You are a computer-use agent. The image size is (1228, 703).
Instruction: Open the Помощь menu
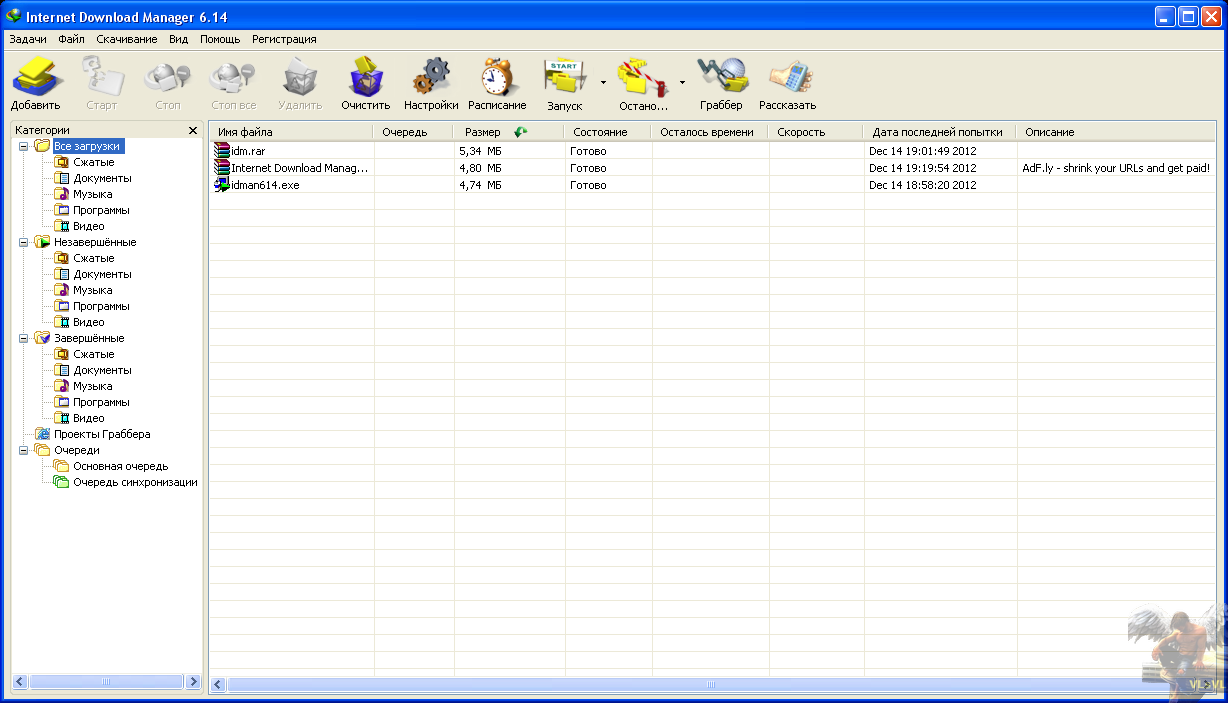click(x=220, y=39)
